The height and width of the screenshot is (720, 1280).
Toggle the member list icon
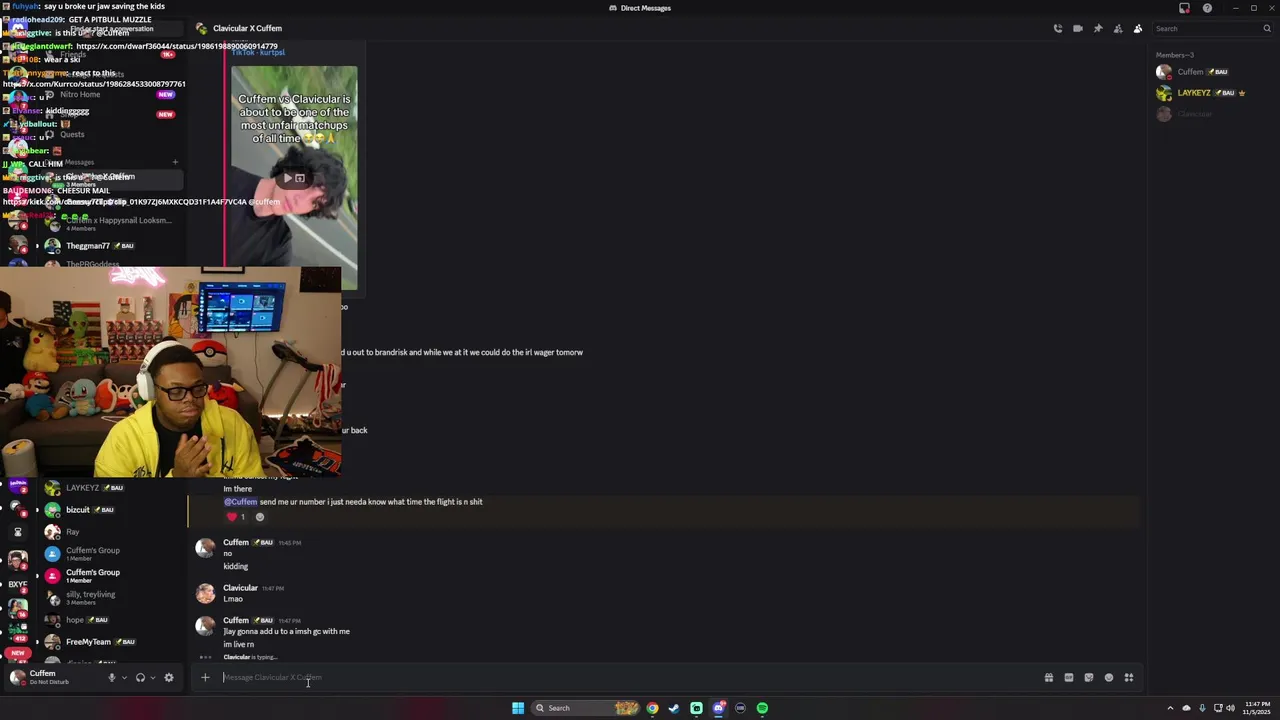[1138, 28]
